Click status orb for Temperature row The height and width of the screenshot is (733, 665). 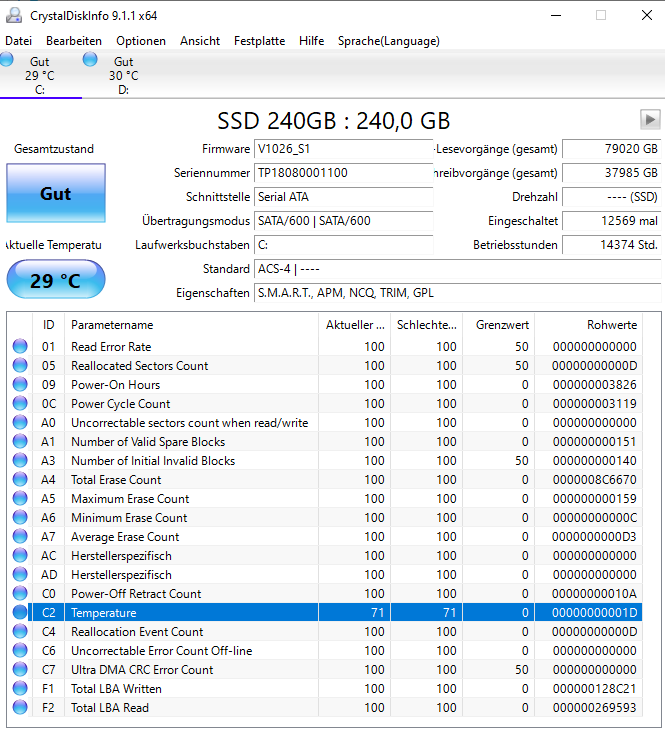click(20, 612)
